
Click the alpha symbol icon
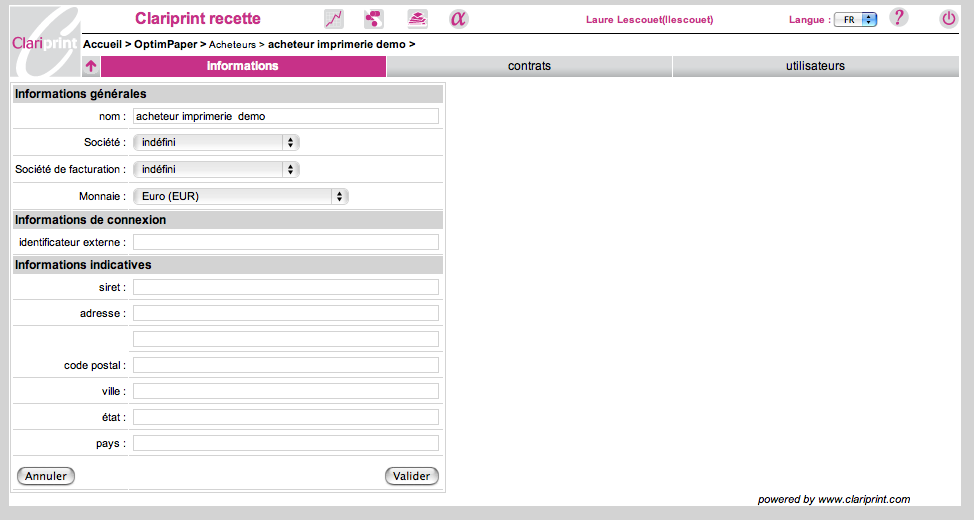click(x=458, y=19)
